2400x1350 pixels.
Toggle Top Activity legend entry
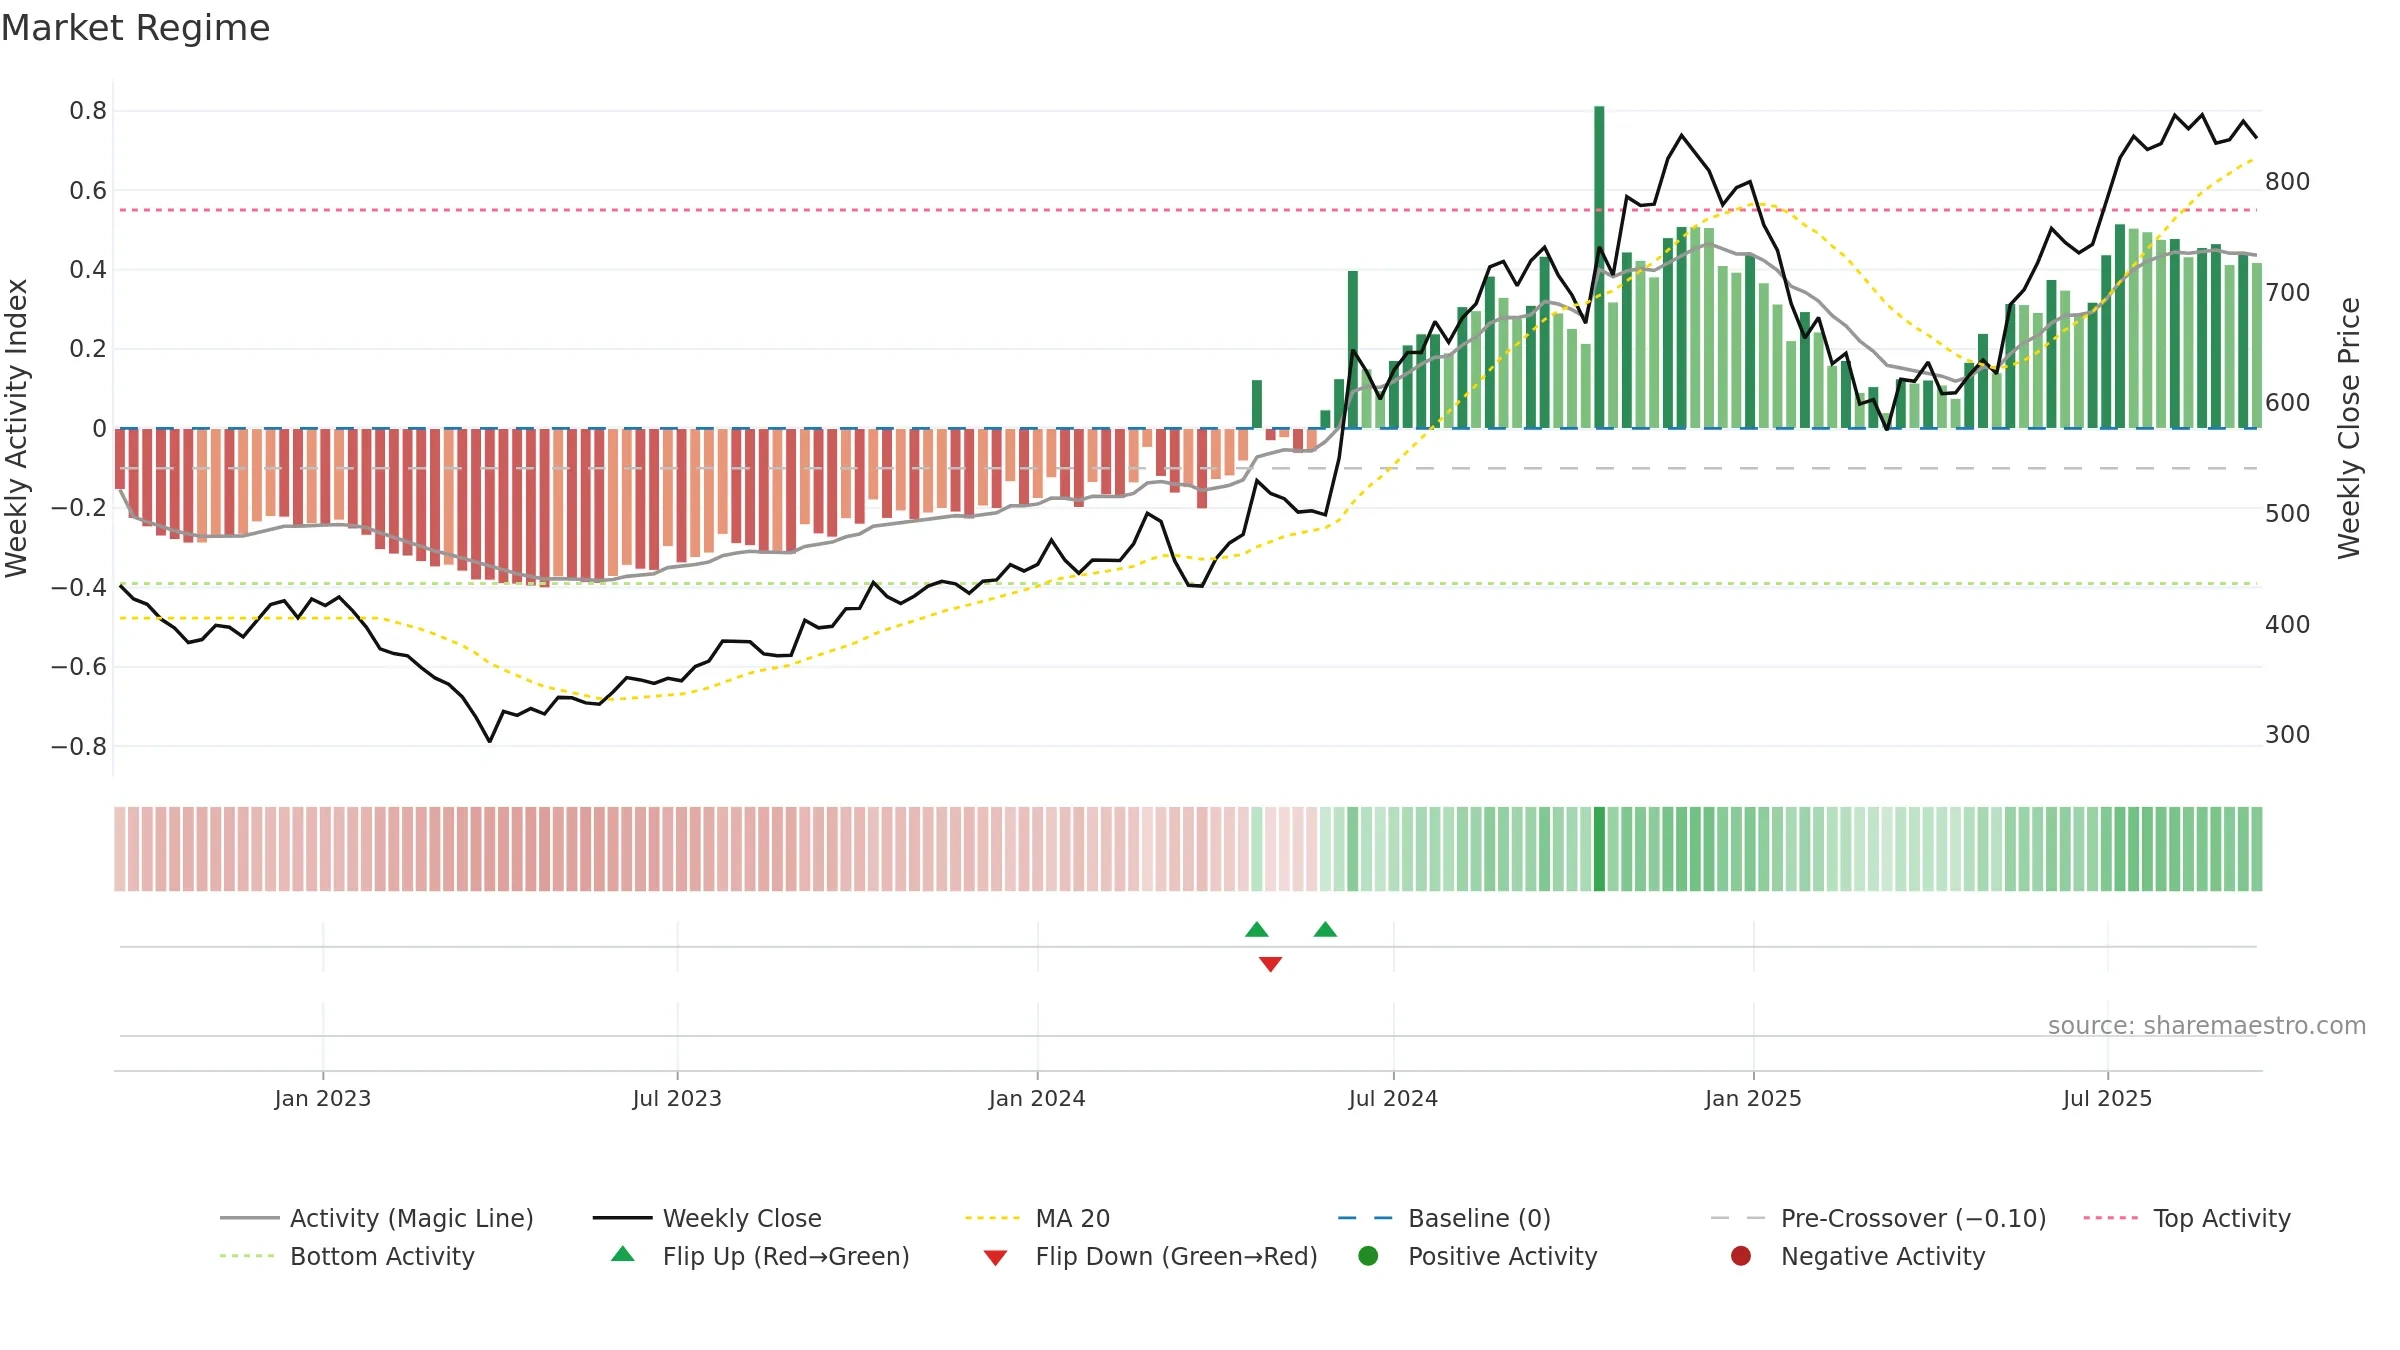(2187, 1218)
